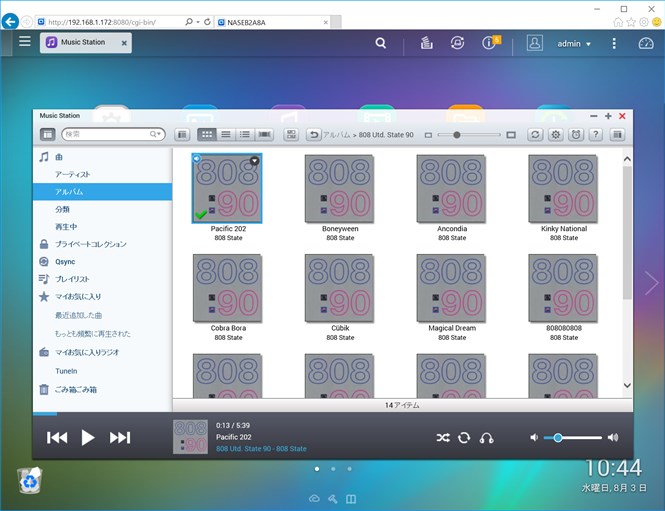Switch to detailed list view

point(245,134)
